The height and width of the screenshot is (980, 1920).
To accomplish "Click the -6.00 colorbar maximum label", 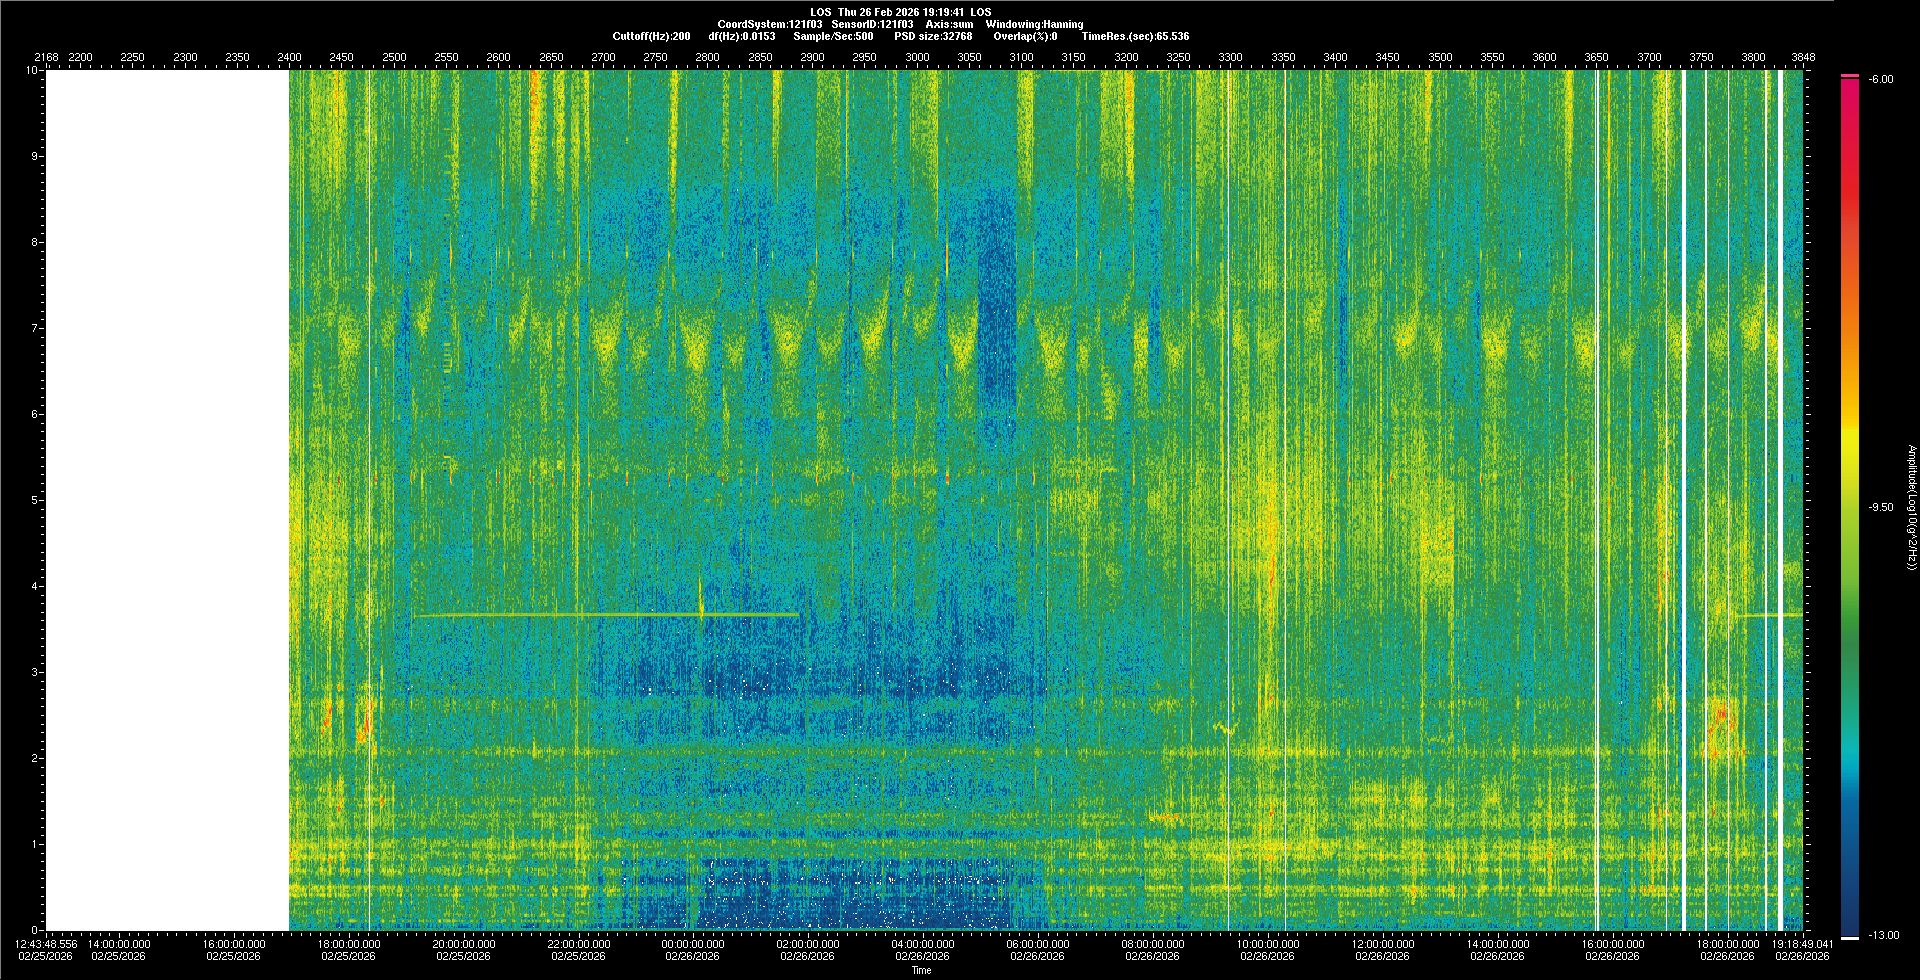I will click(1881, 79).
